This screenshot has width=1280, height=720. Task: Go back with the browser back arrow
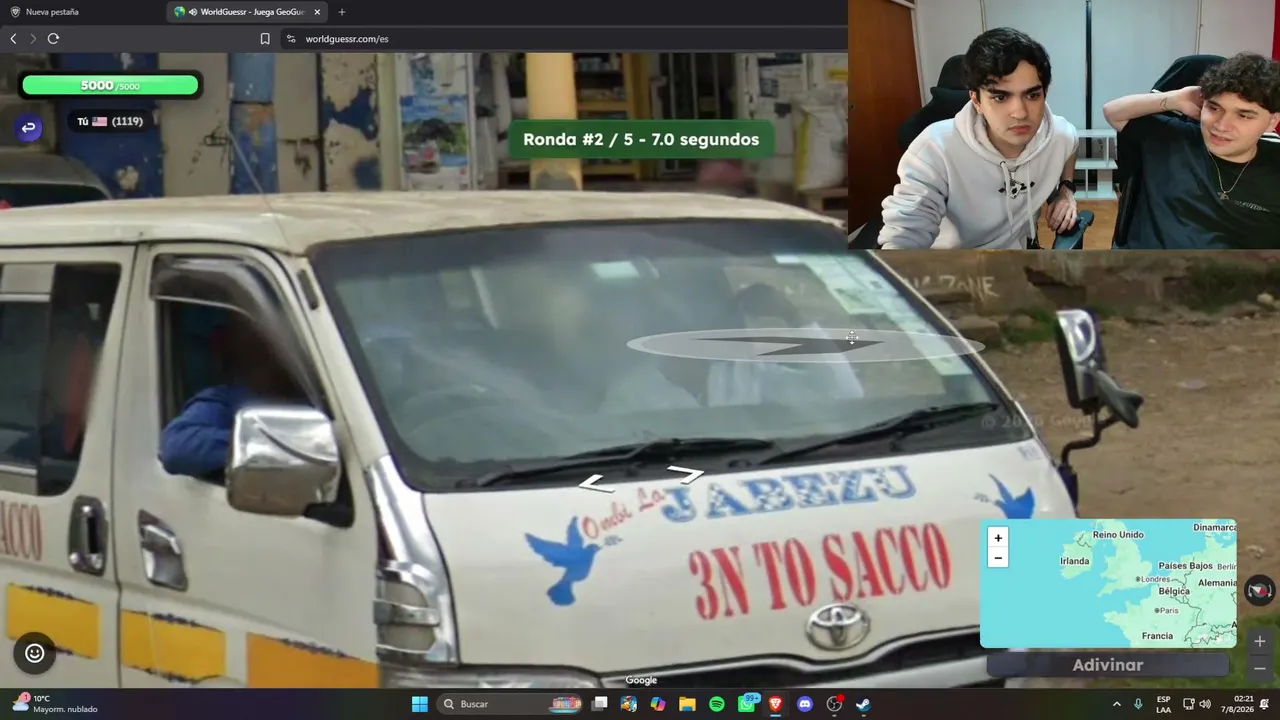click(x=13, y=39)
